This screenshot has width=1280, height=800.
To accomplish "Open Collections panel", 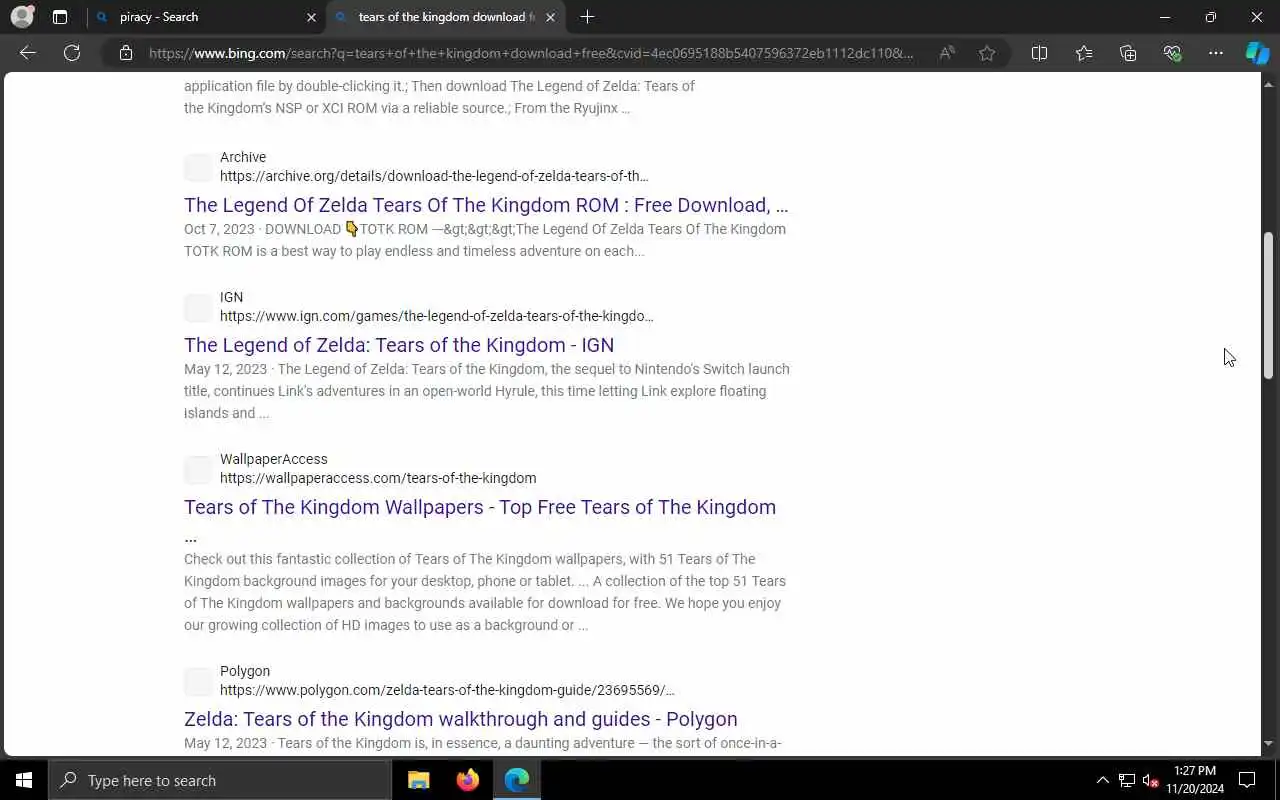I will click(1128, 53).
